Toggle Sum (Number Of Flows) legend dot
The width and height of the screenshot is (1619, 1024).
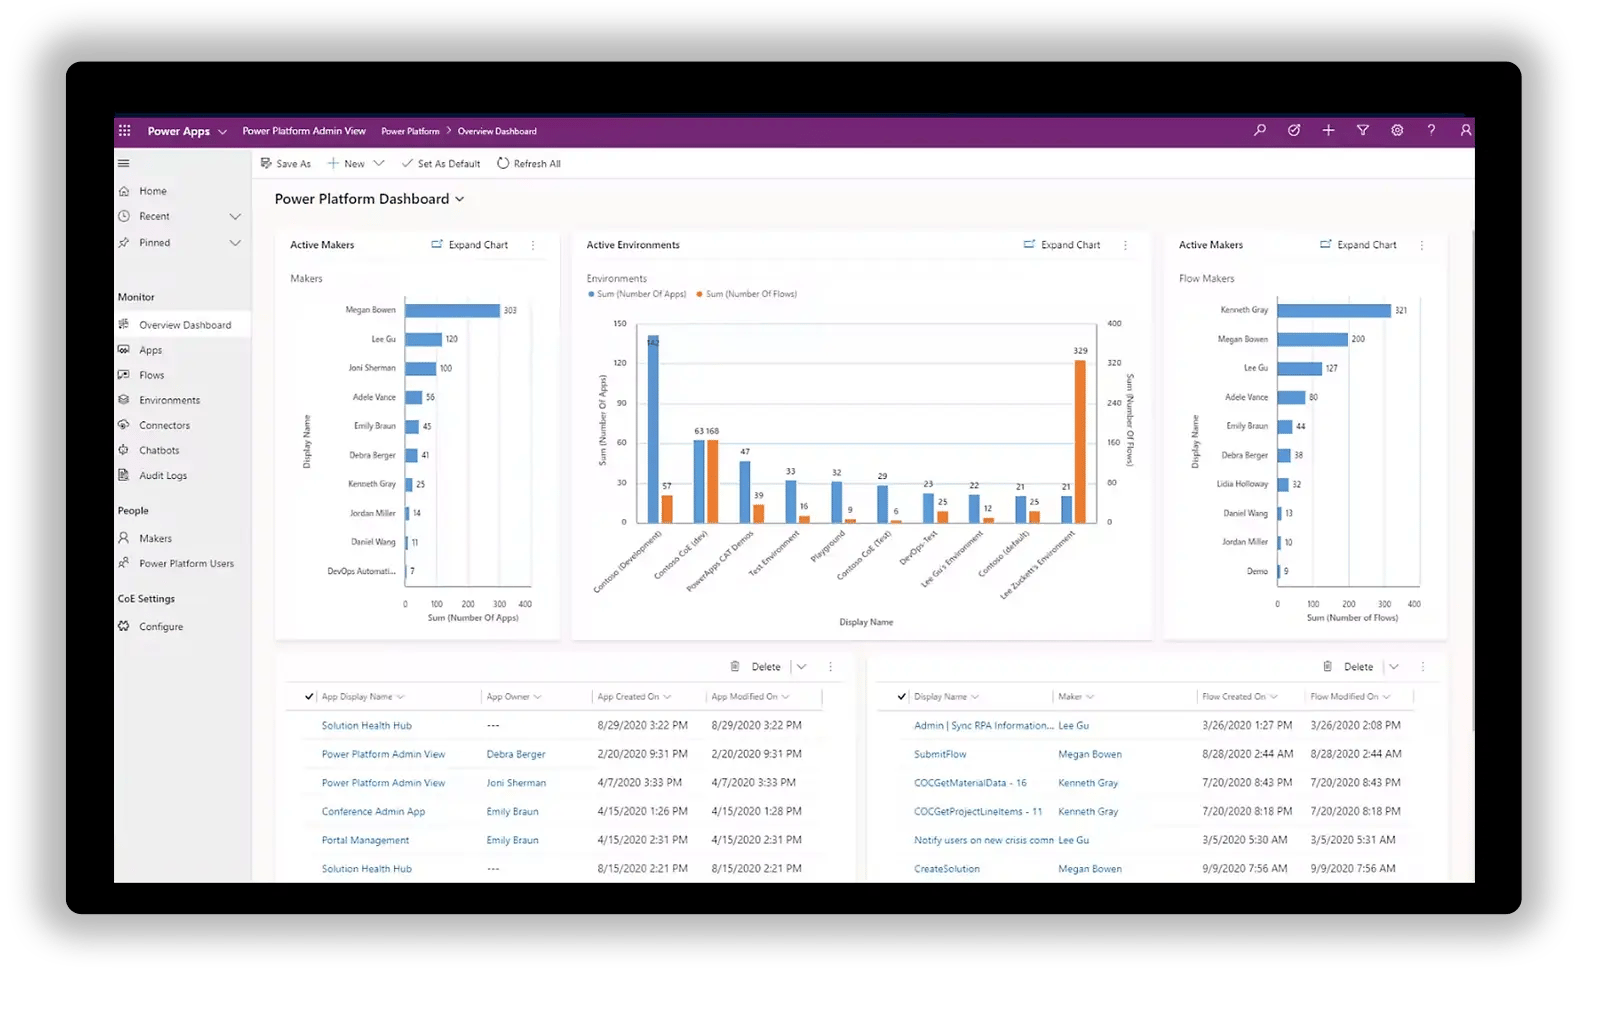pos(699,294)
